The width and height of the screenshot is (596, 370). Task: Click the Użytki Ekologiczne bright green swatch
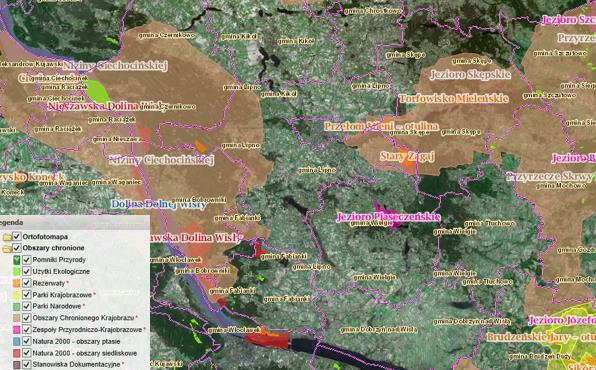[x=17, y=272]
